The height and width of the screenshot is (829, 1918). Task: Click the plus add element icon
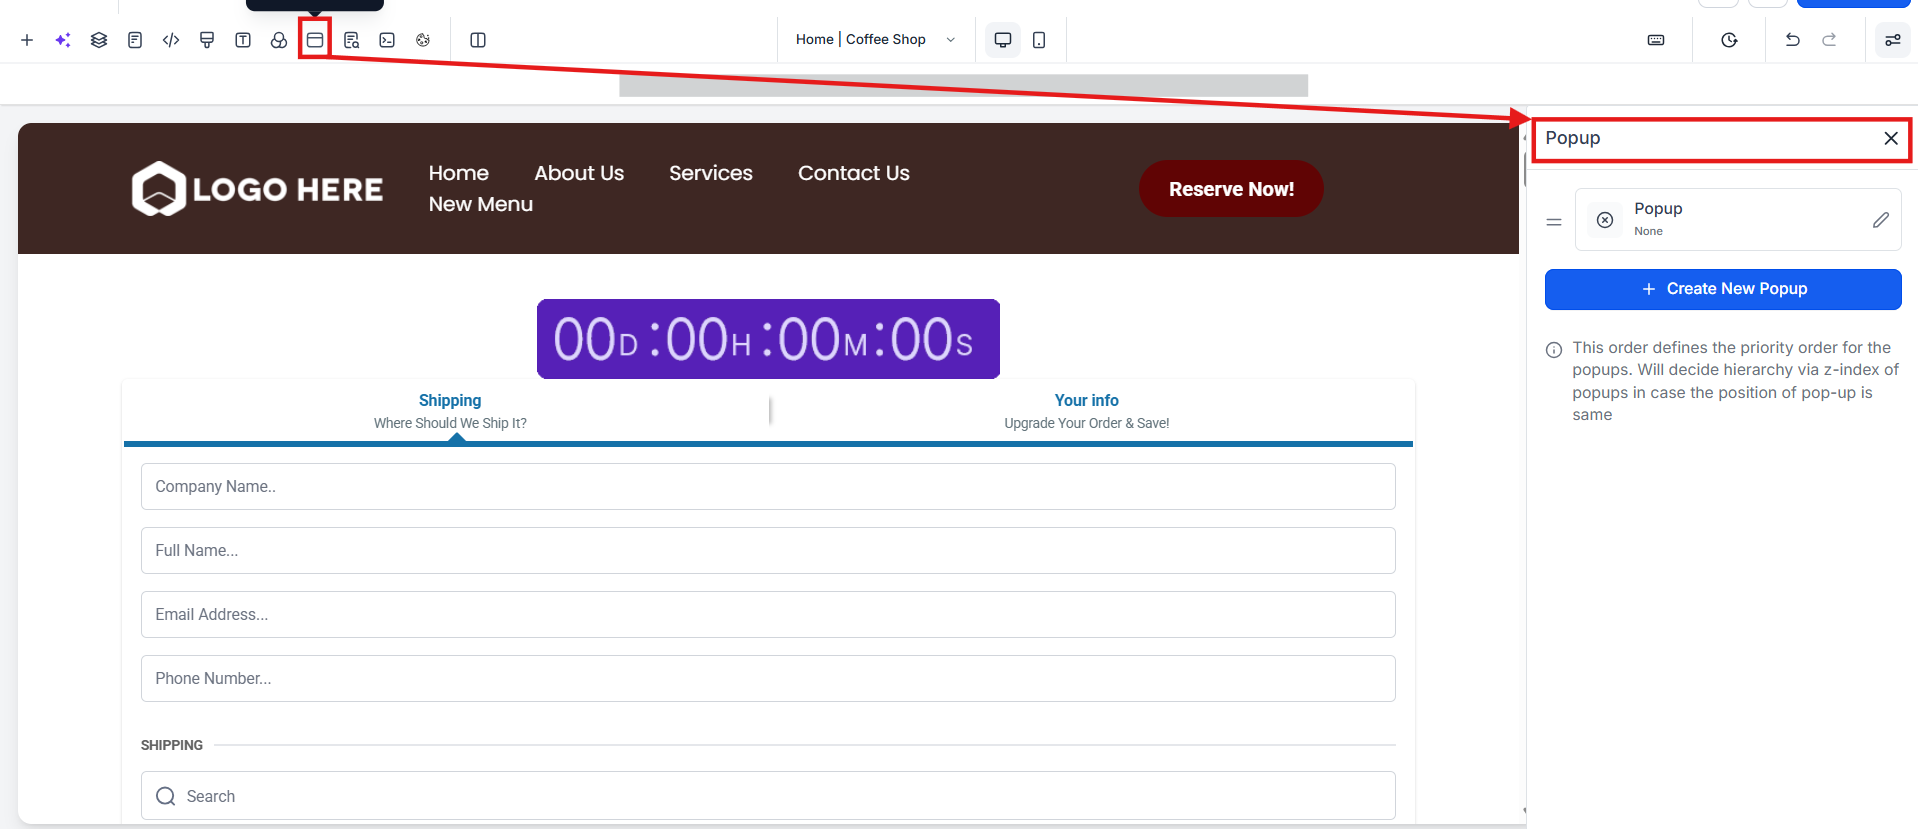point(27,40)
